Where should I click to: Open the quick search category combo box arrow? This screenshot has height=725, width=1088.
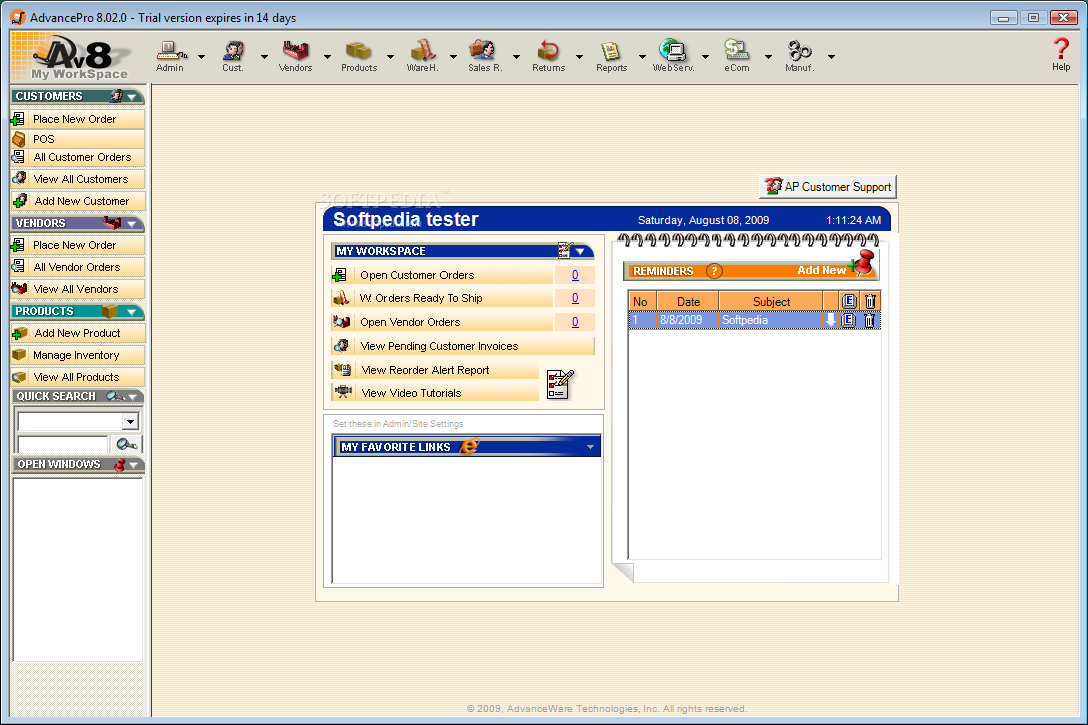pyautogui.click(x=130, y=421)
